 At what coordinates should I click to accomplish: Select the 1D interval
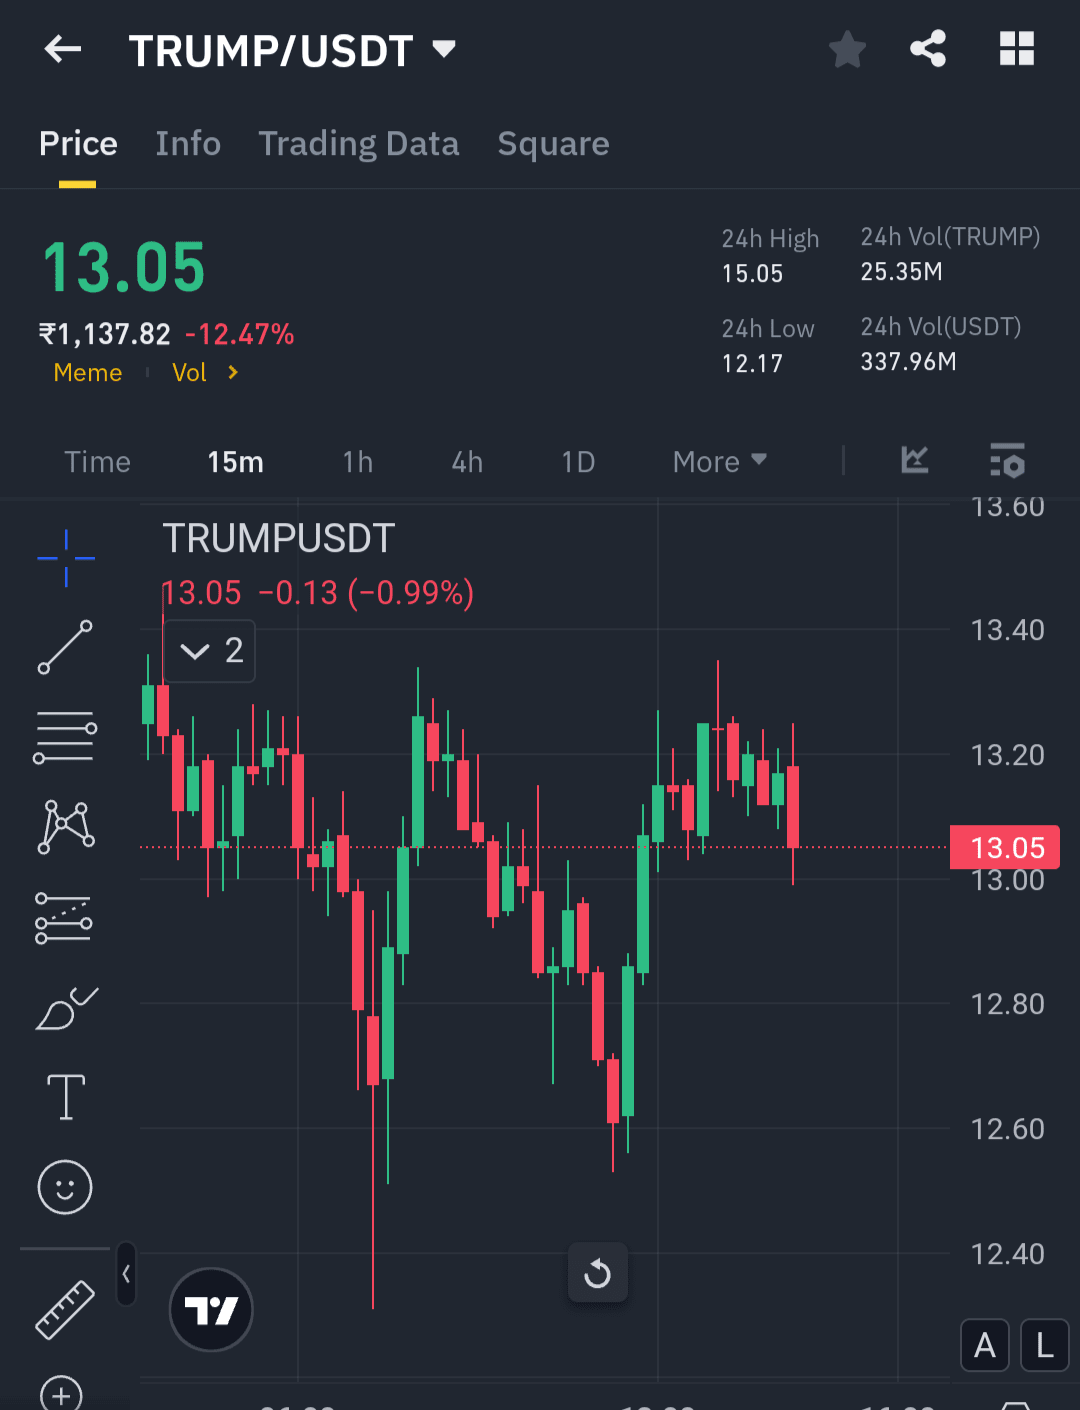point(578,462)
